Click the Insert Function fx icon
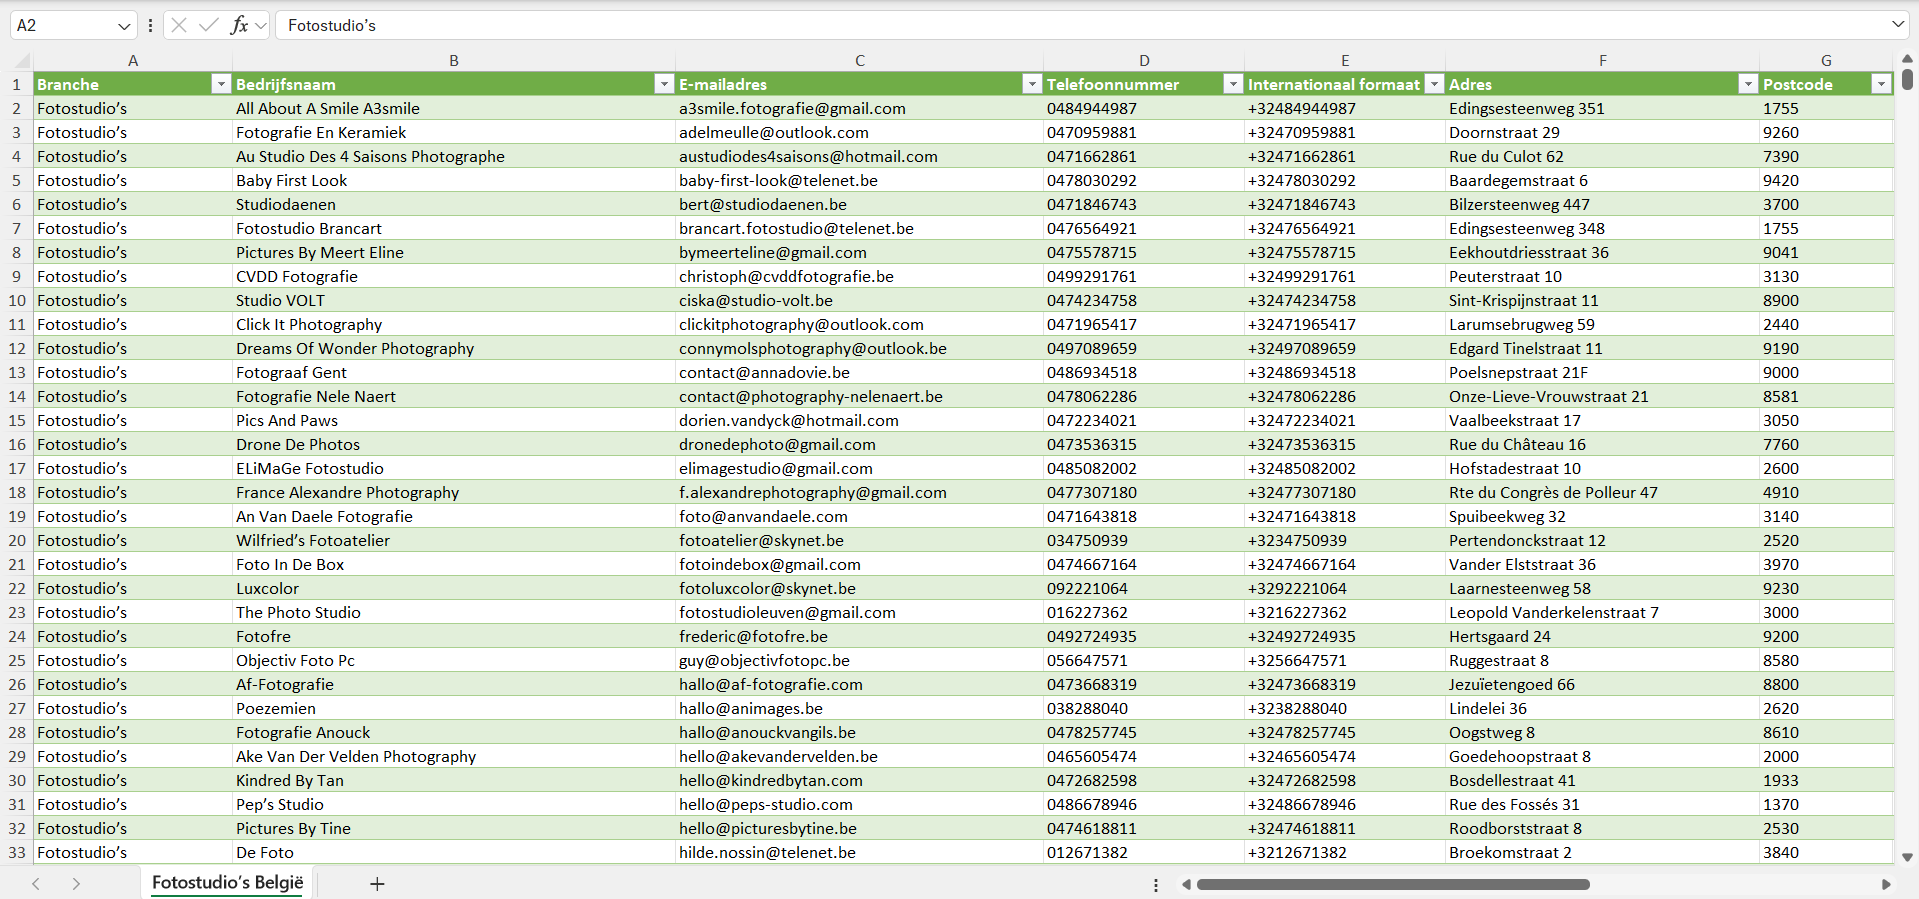The height and width of the screenshot is (899, 1919). (x=239, y=25)
